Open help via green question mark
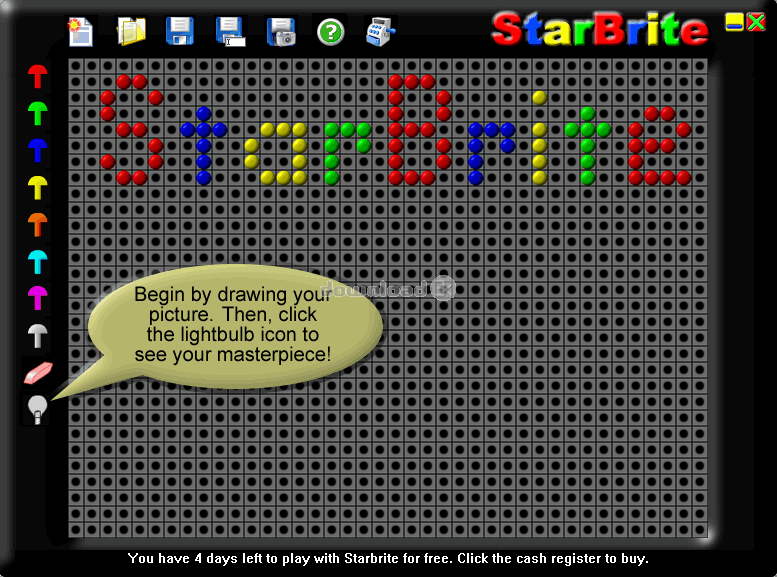777x577 pixels. (x=331, y=32)
